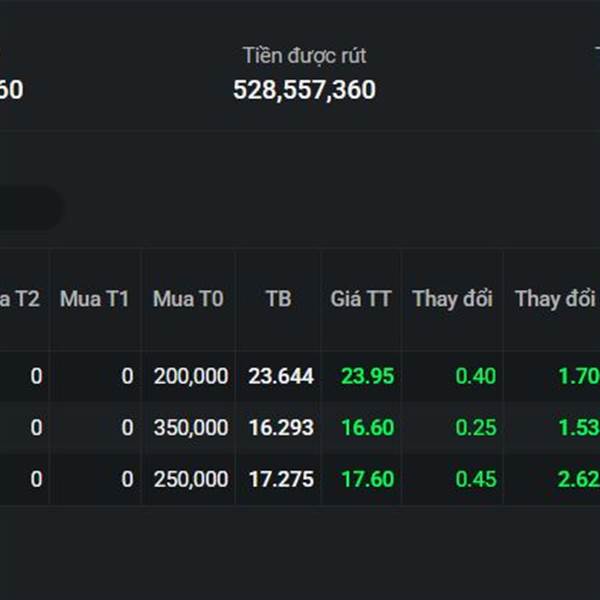This screenshot has width=600, height=600.
Task: Click the TB column header
Action: [x=279, y=299]
